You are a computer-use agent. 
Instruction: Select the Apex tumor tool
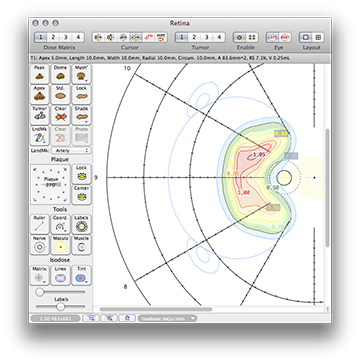pyautogui.click(x=40, y=94)
